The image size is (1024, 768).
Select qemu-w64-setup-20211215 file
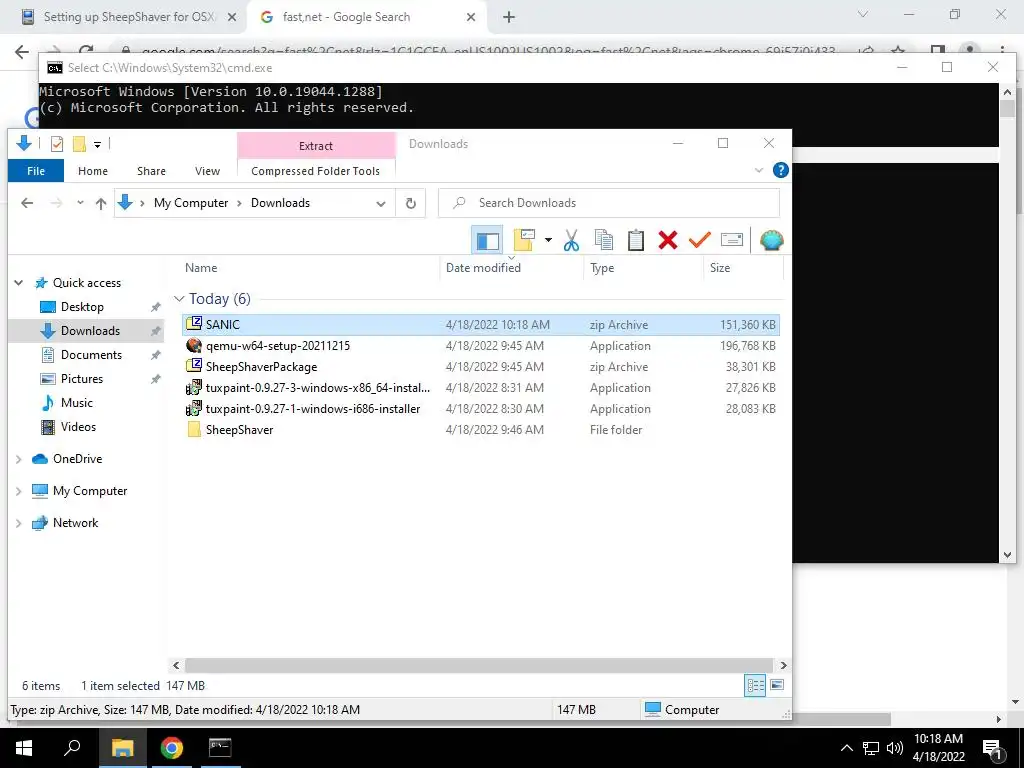click(x=481, y=346)
